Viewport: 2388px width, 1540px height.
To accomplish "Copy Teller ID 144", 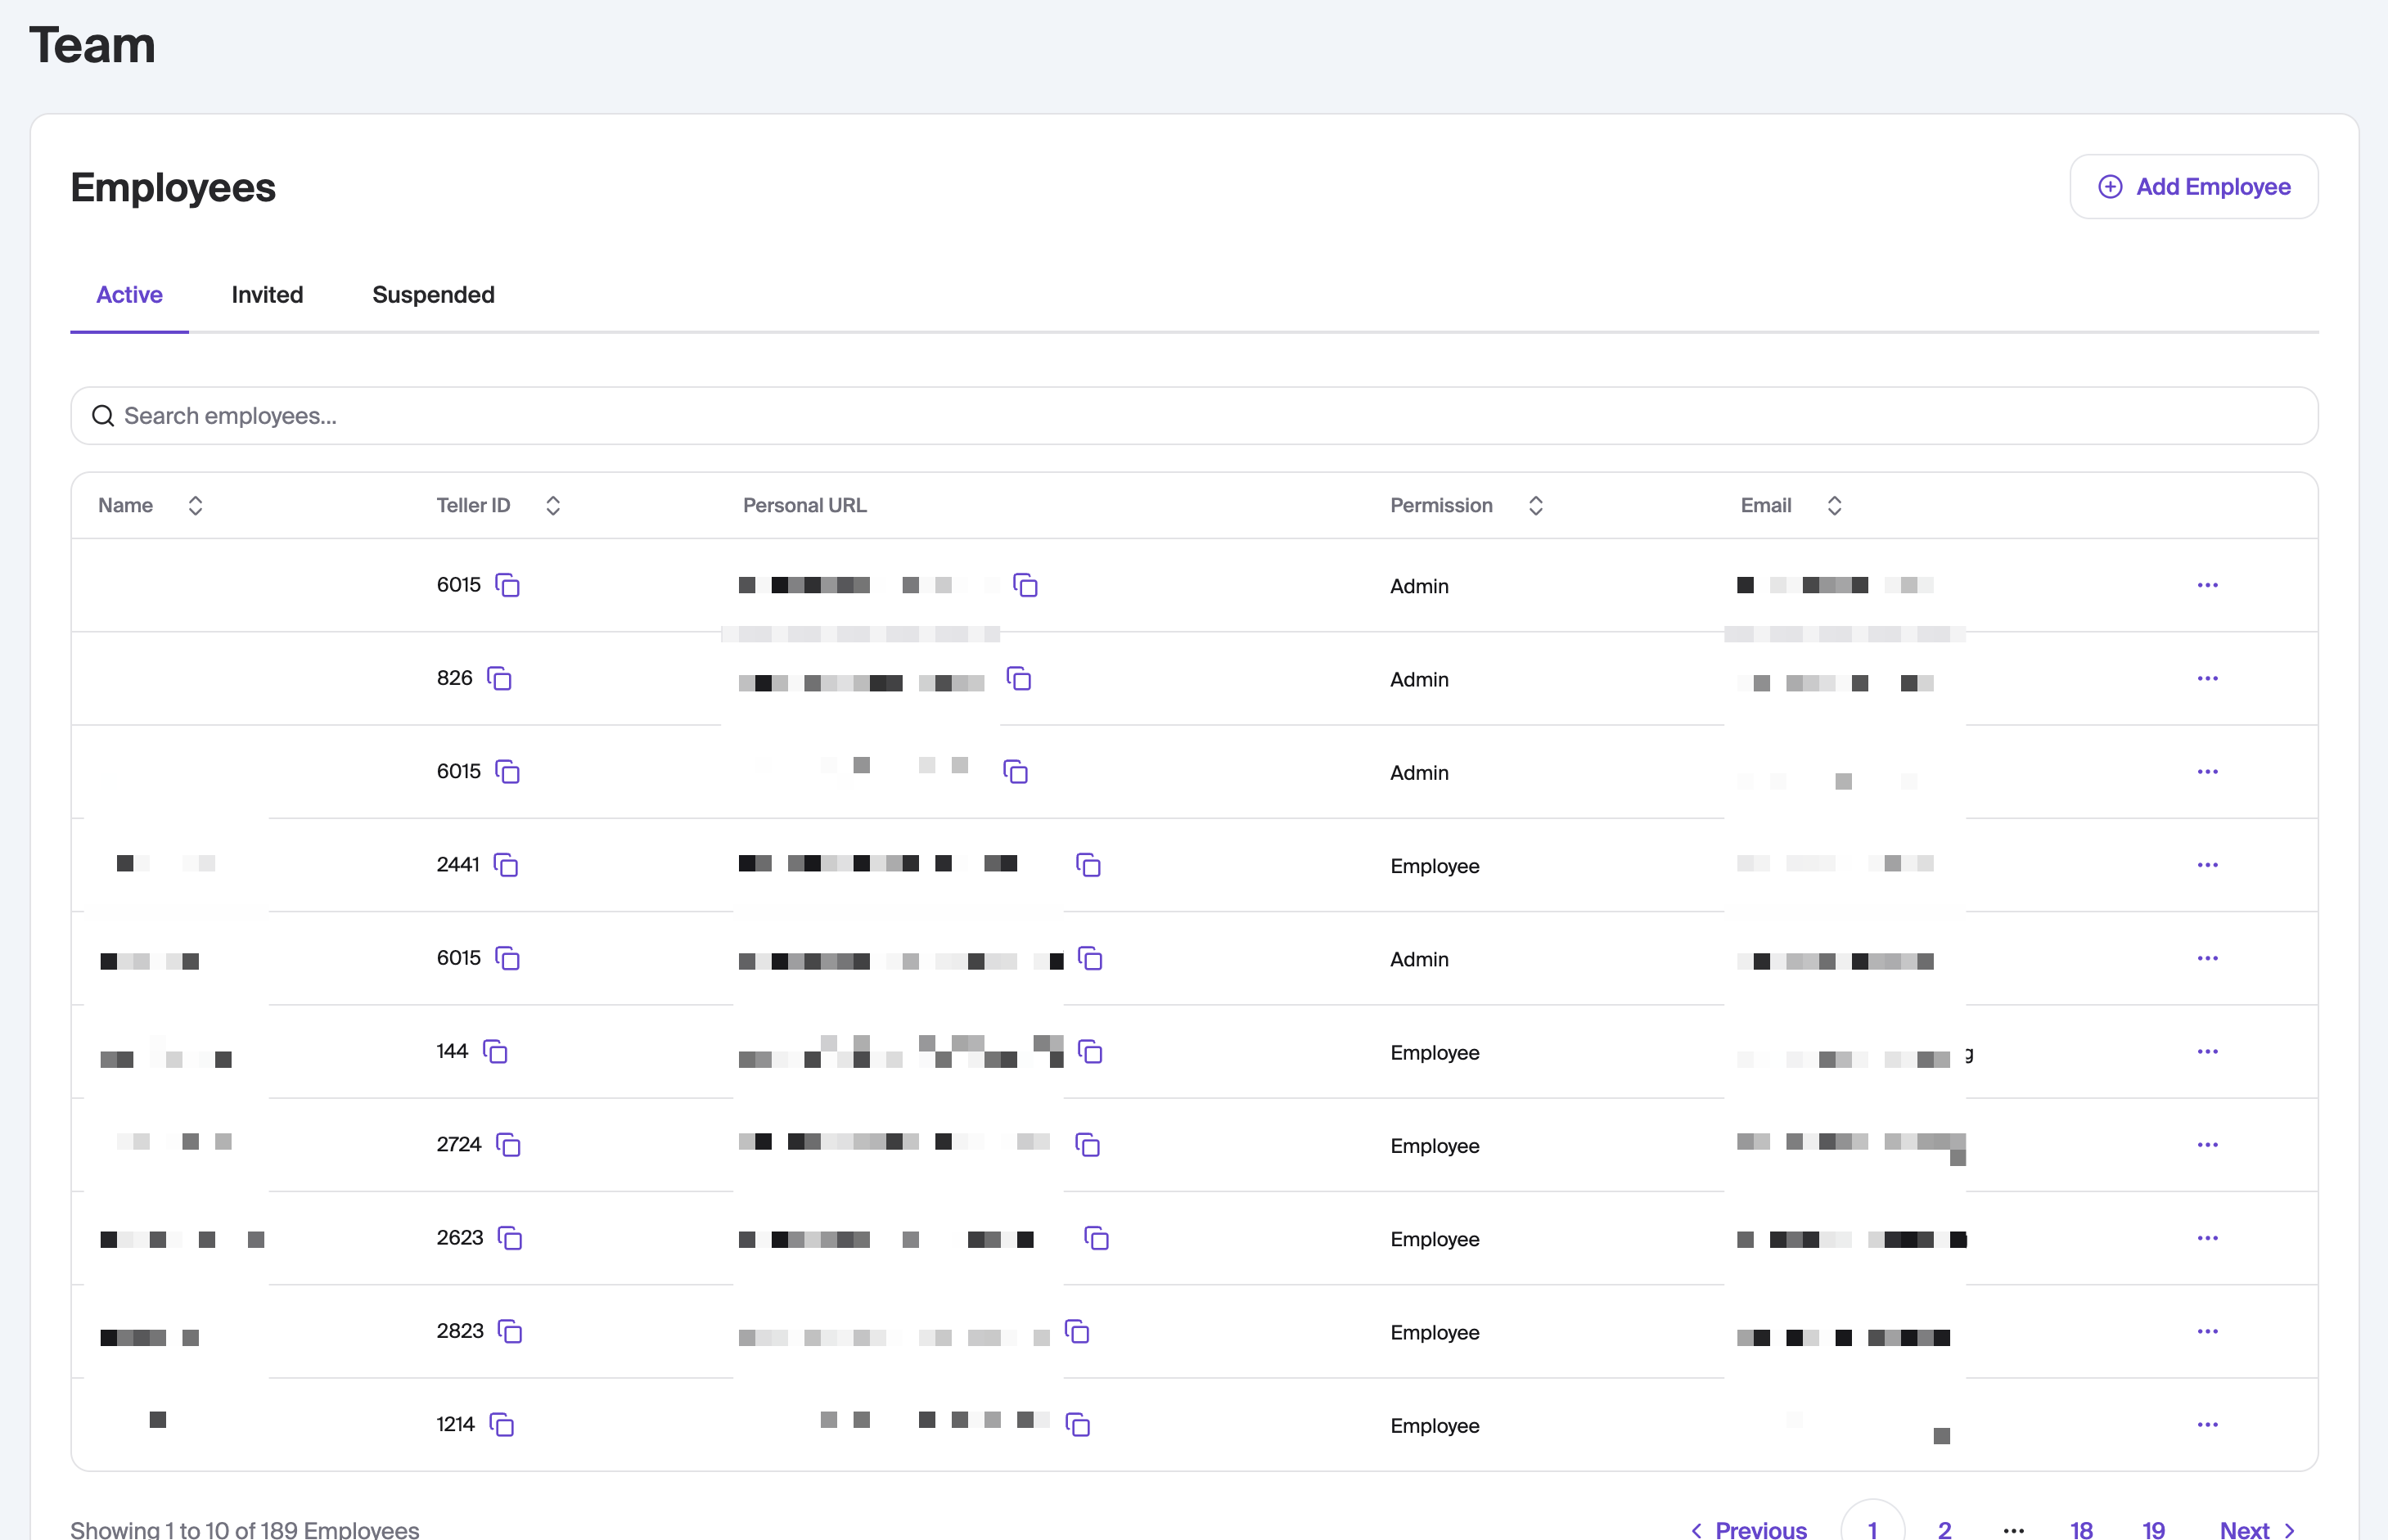I will (495, 1052).
